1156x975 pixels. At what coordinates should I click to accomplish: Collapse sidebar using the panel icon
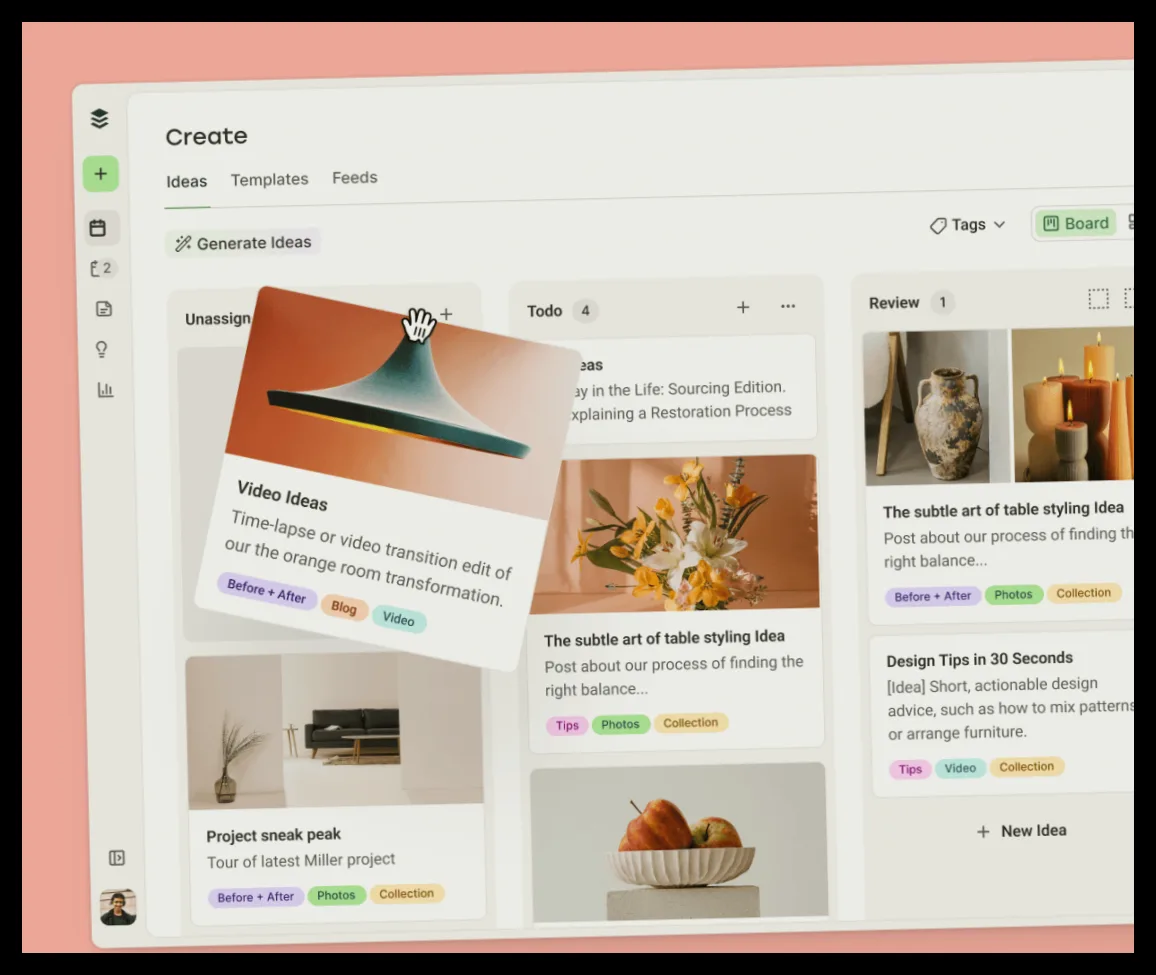116,858
